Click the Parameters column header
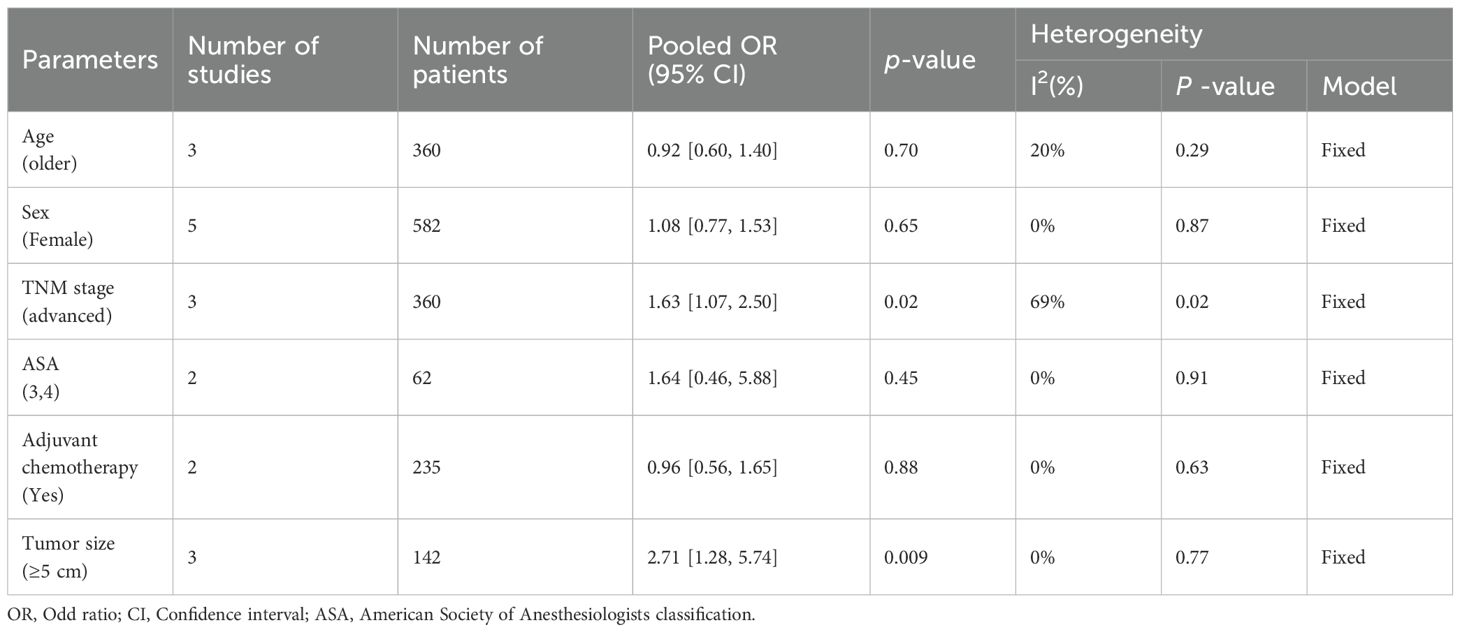The image size is (1460, 632). click(x=90, y=60)
